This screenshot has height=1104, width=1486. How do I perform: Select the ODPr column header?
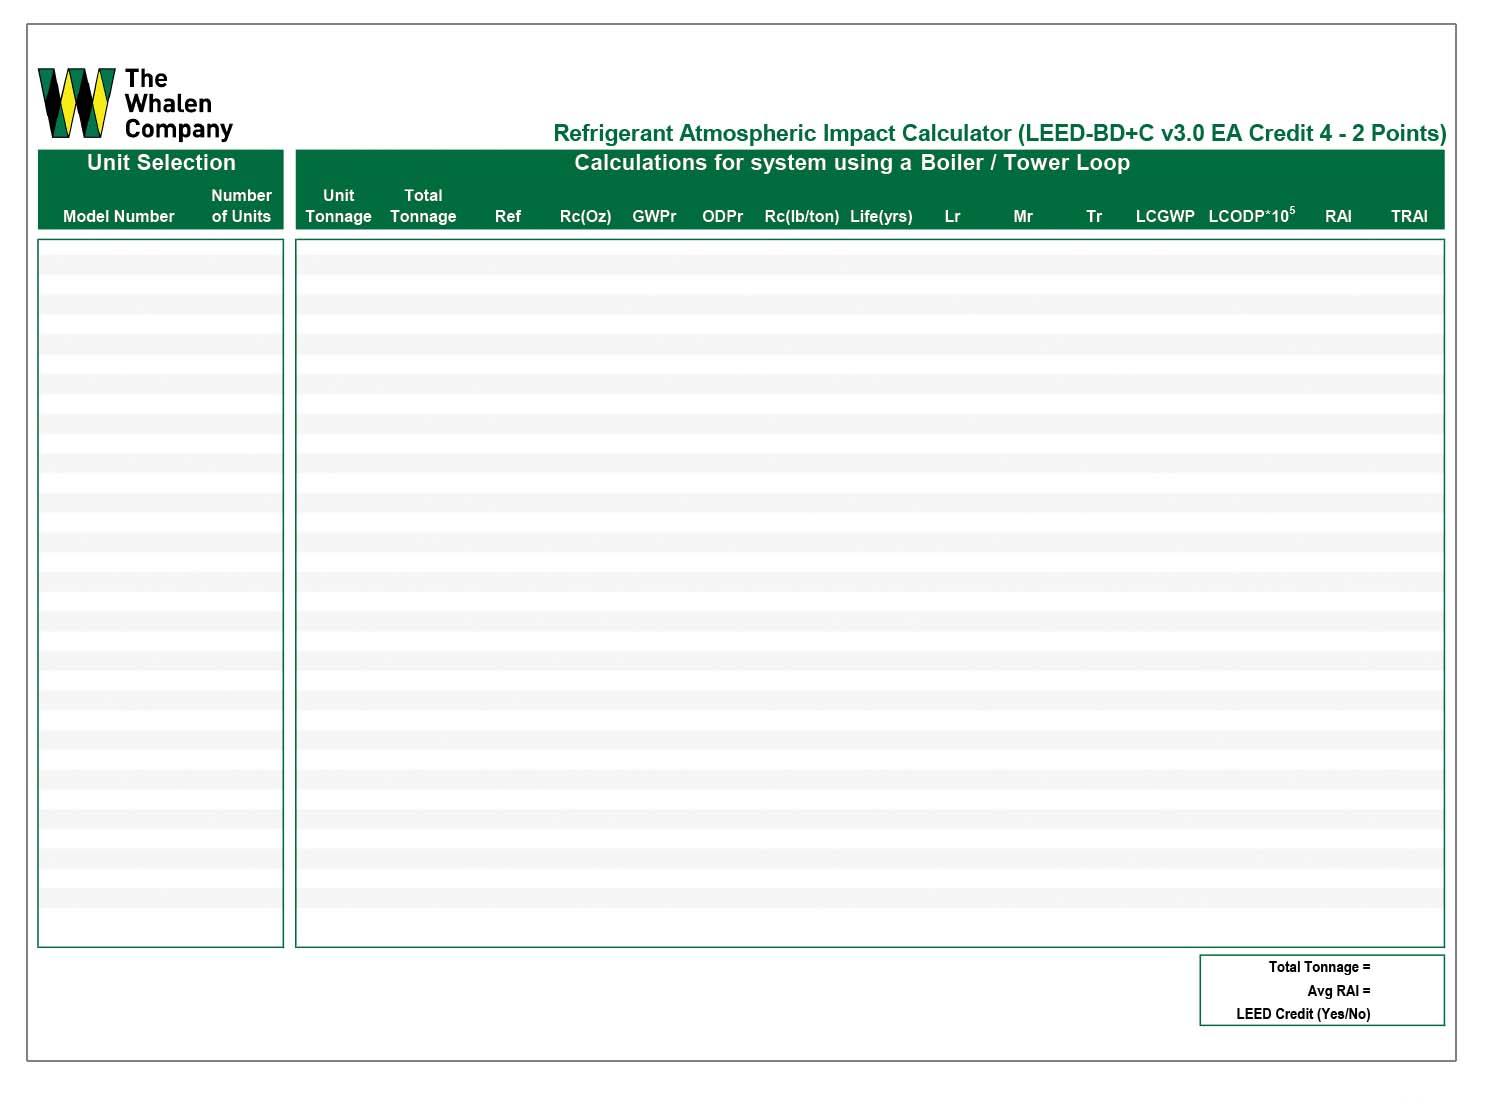(x=722, y=216)
